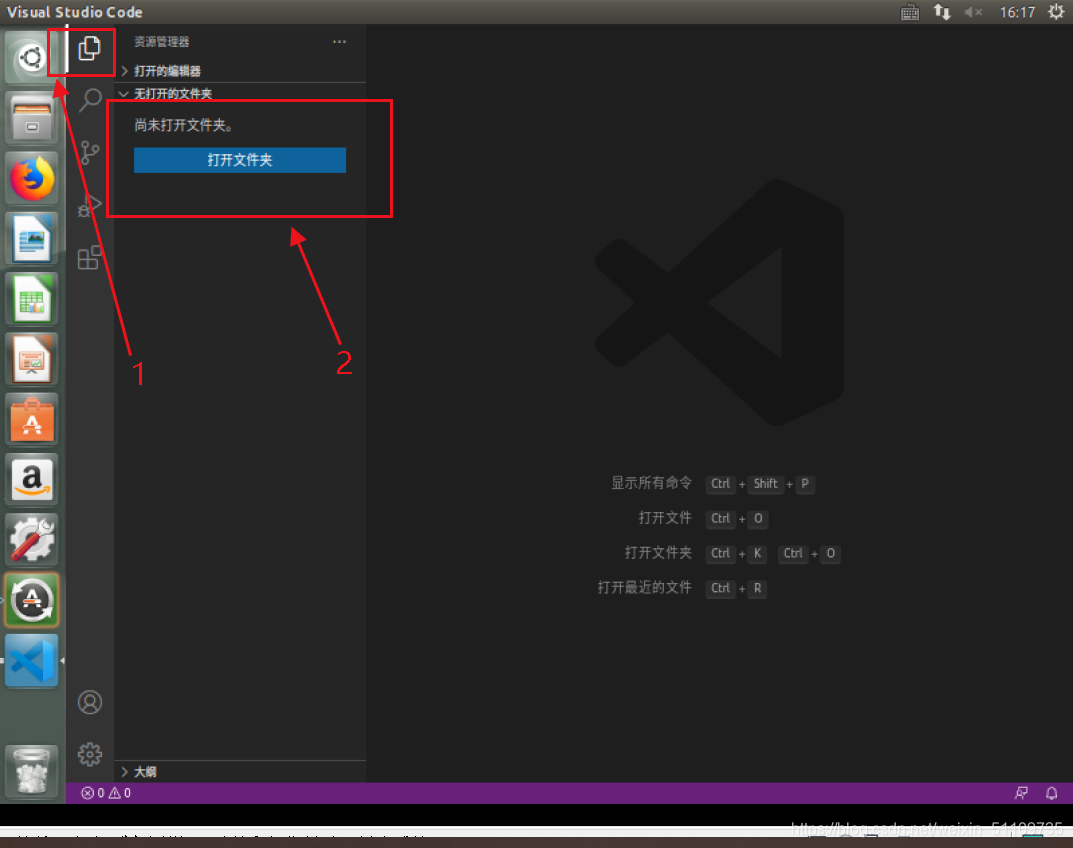
Task: Open Ubuntu Software Center dock icon
Action: [31, 419]
